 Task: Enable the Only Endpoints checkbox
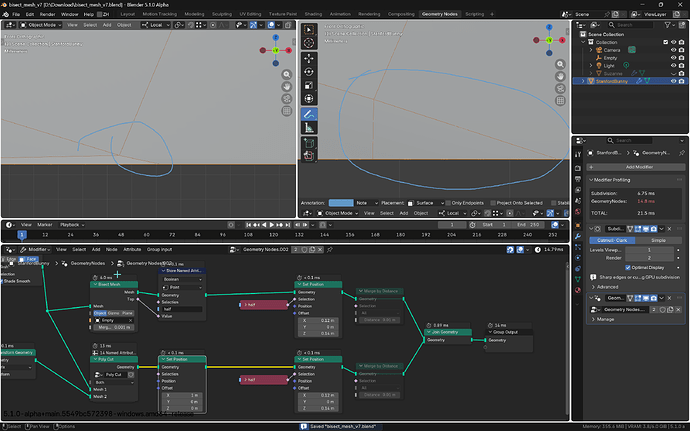tap(448, 203)
